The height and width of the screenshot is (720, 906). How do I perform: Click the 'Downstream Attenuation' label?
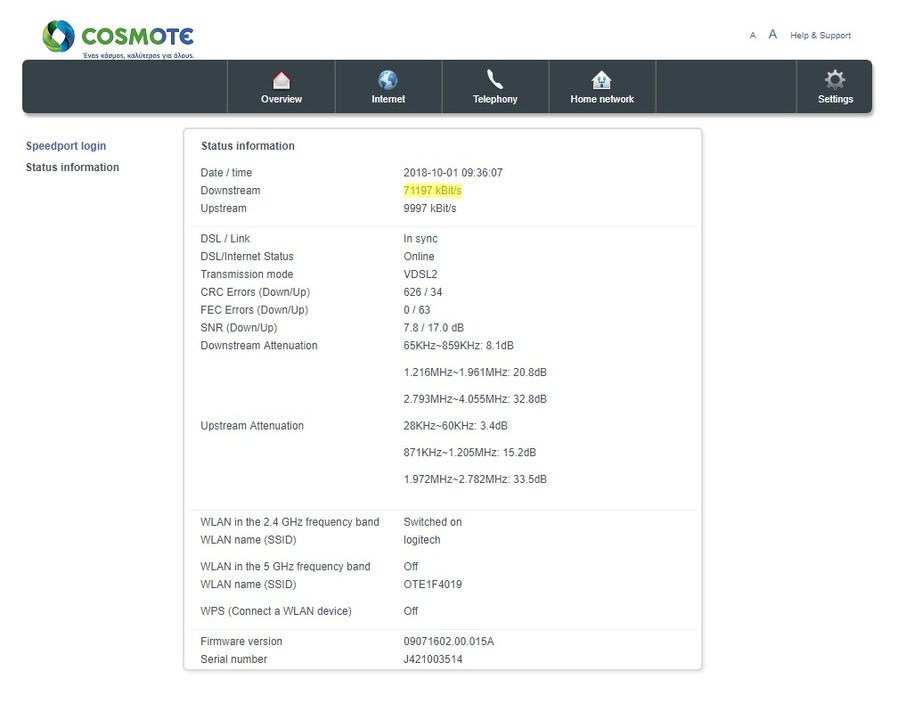click(x=259, y=346)
